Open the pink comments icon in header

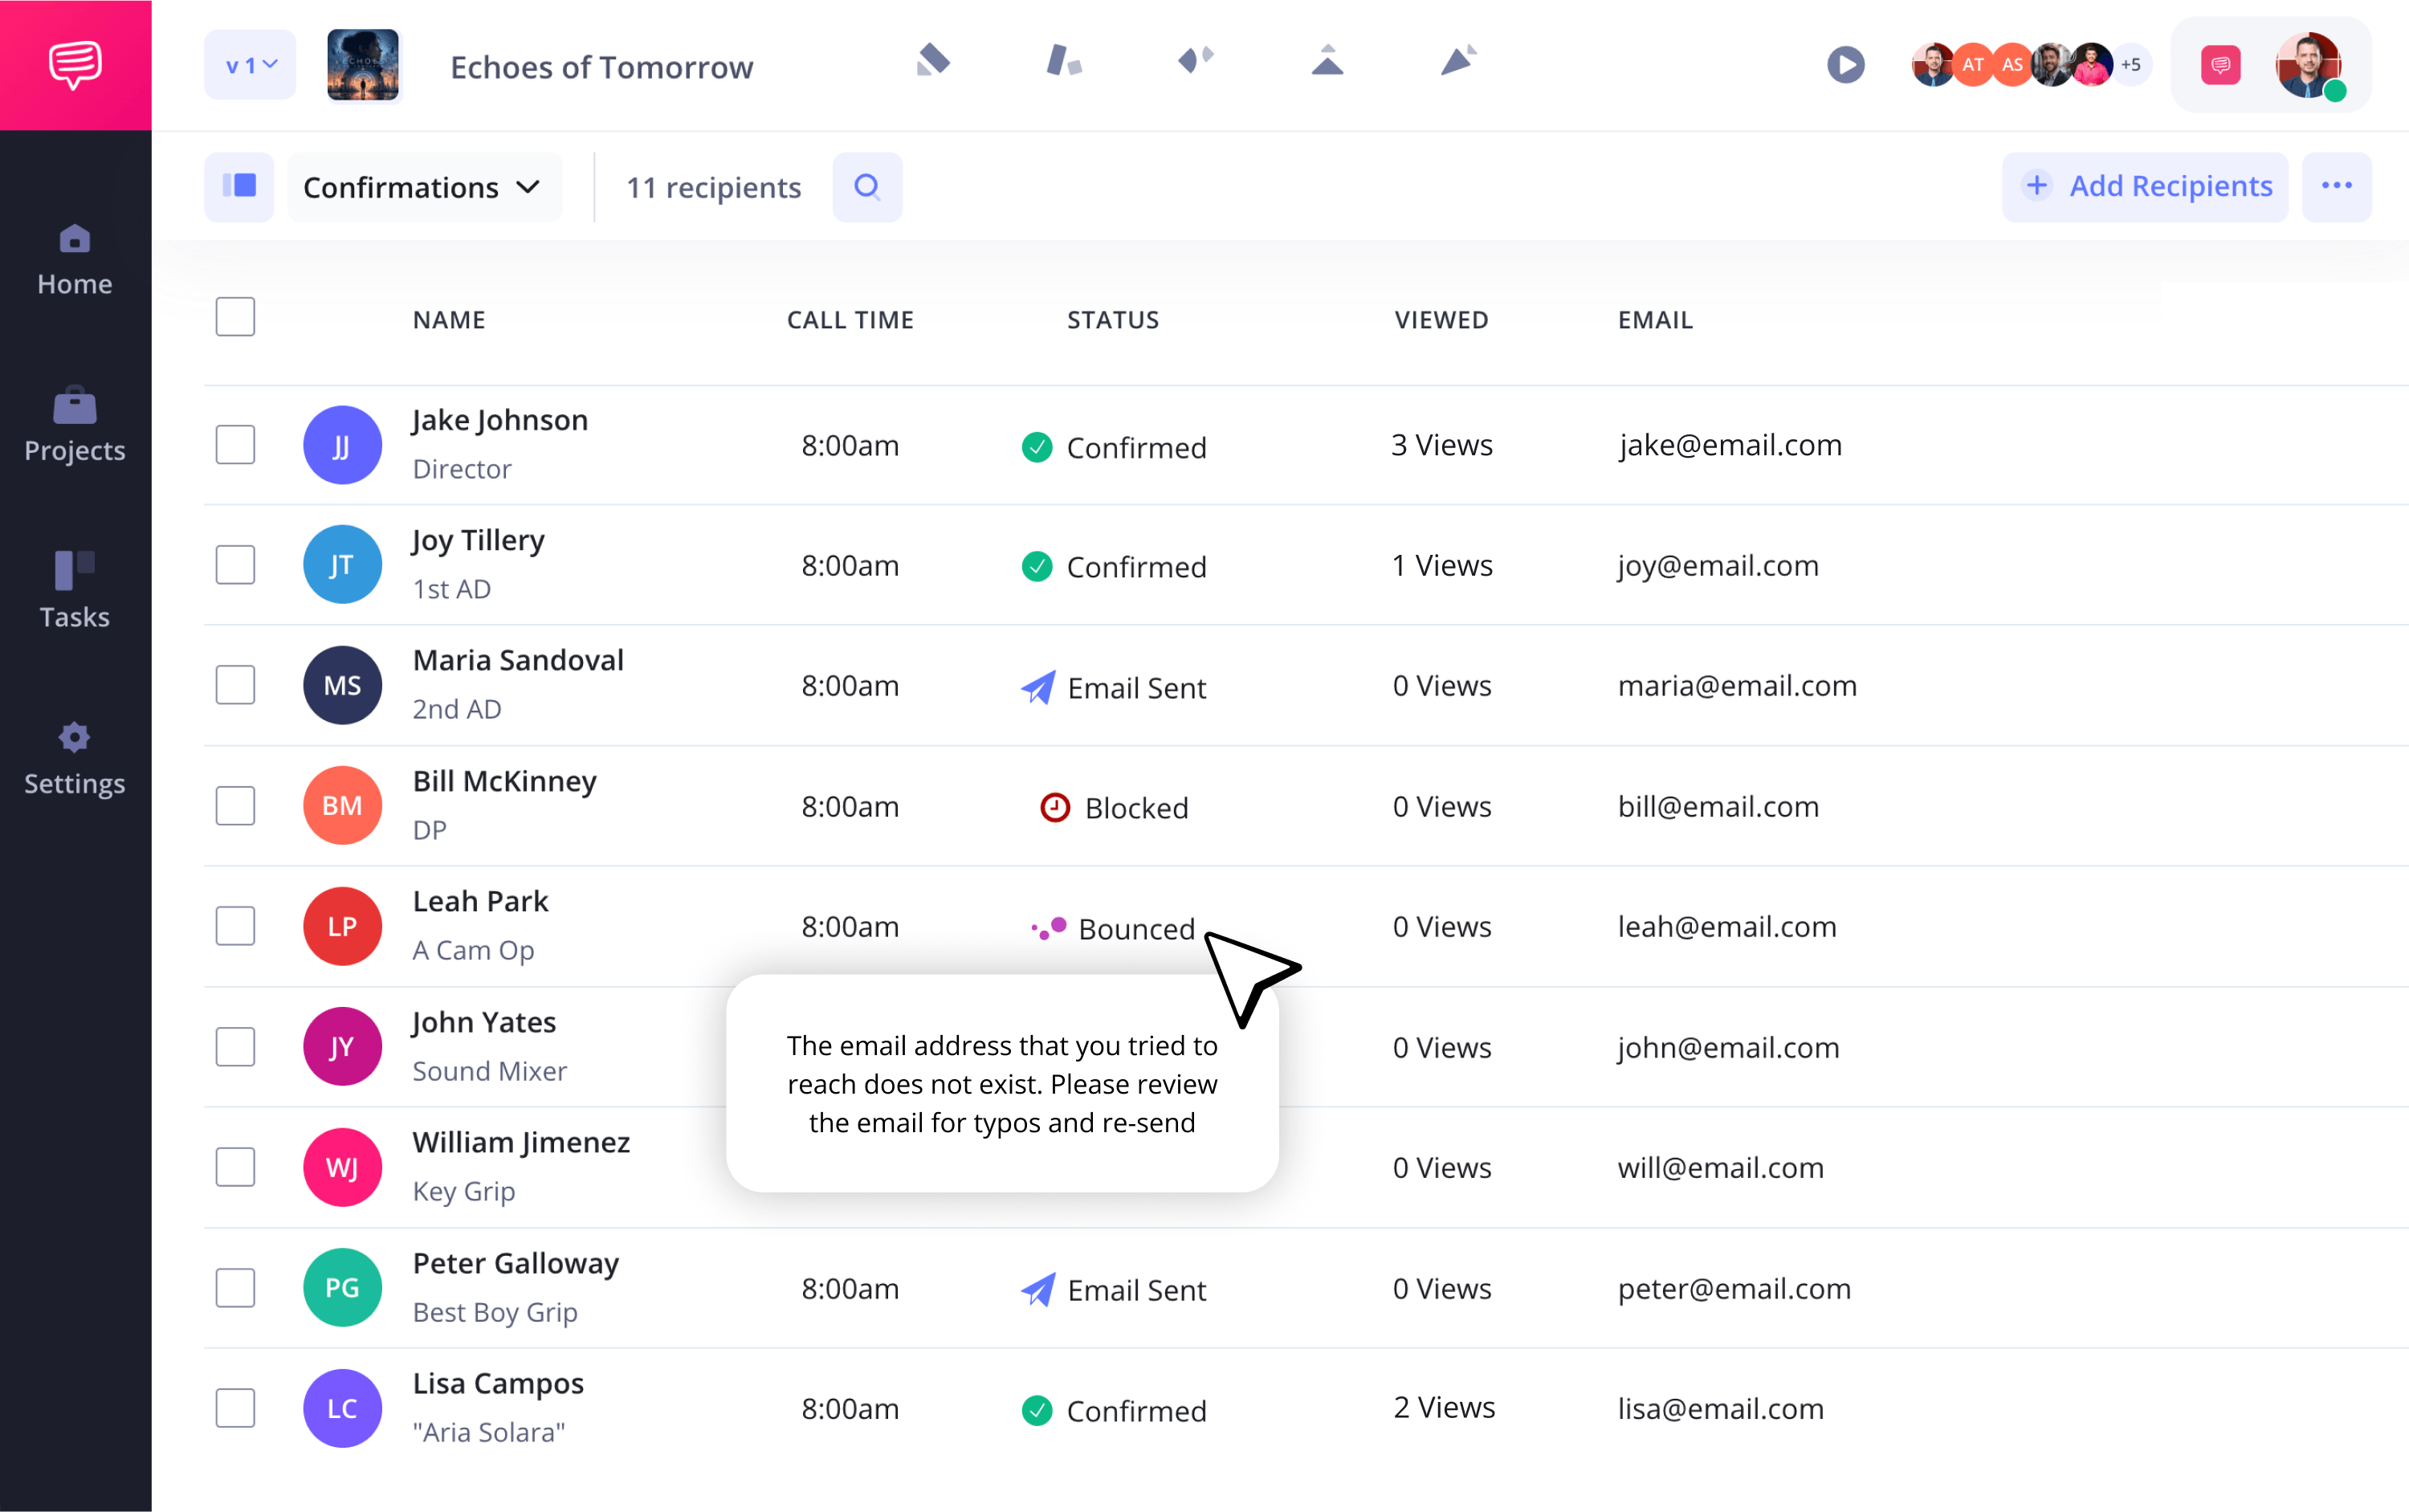(x=2220, y=65)
